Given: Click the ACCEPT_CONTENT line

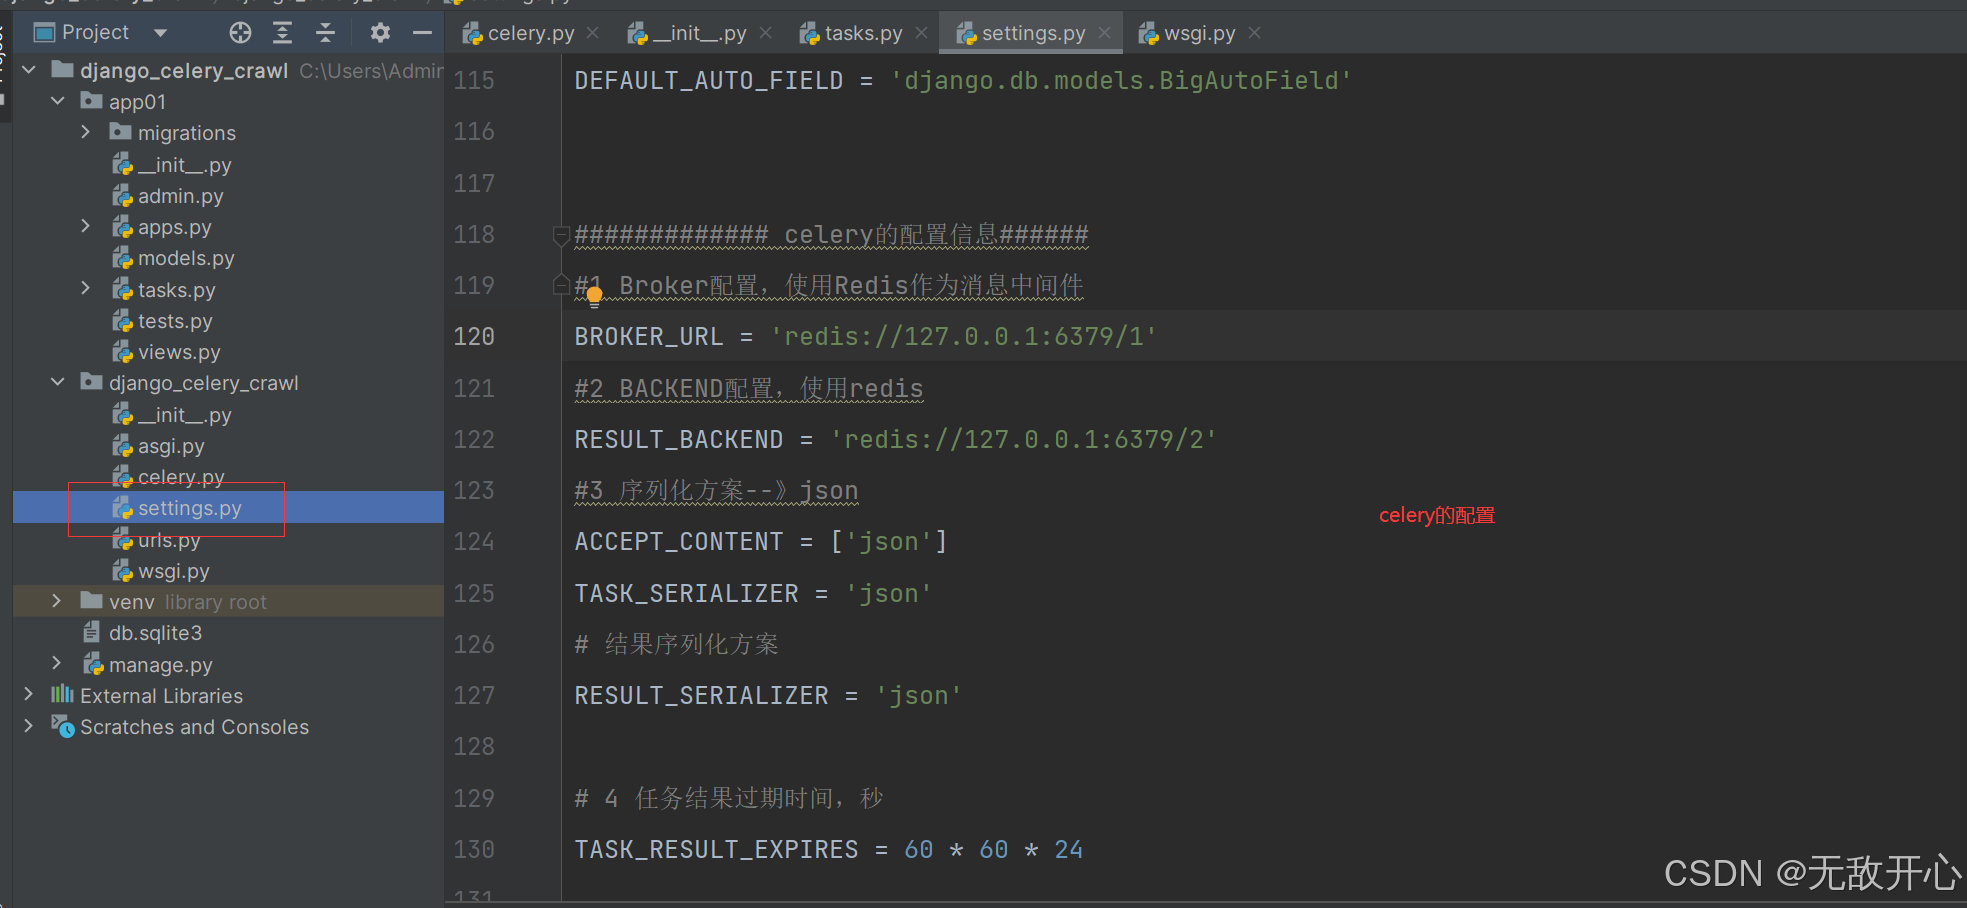Looking at the screenshot, I should pyautogui.click(x=761, y=542).
